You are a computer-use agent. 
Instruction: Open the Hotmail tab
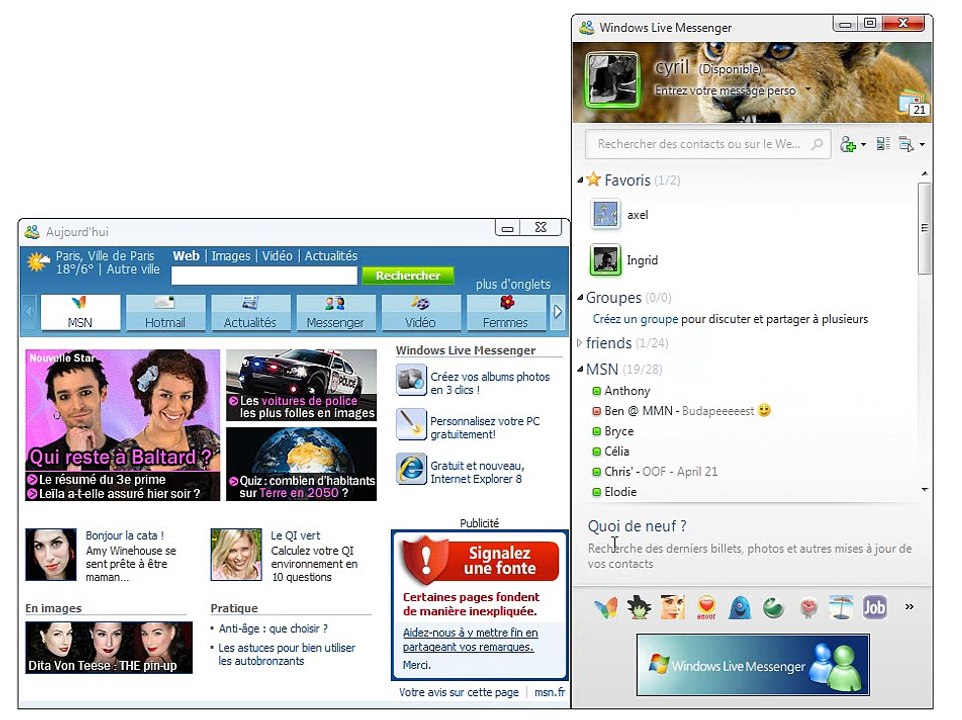(x=165, y=312)
